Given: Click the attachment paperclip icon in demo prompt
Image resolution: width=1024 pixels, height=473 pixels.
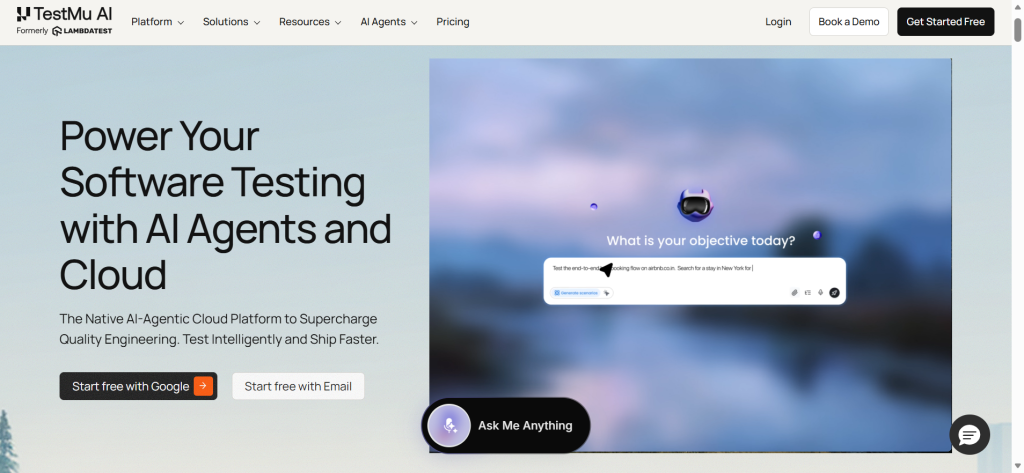Looking at the screenshot, I should click(x=795, y=293).
